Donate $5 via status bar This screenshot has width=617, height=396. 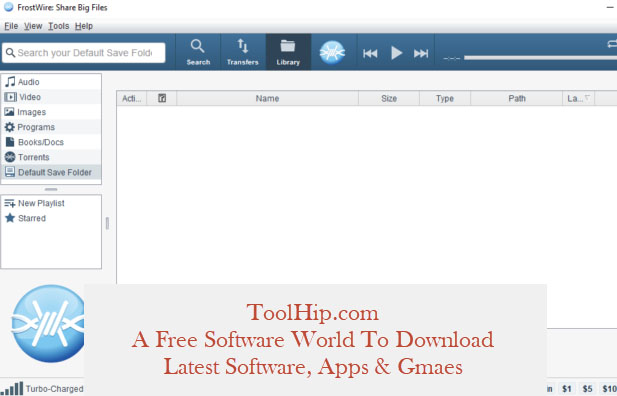click(587, 389)
